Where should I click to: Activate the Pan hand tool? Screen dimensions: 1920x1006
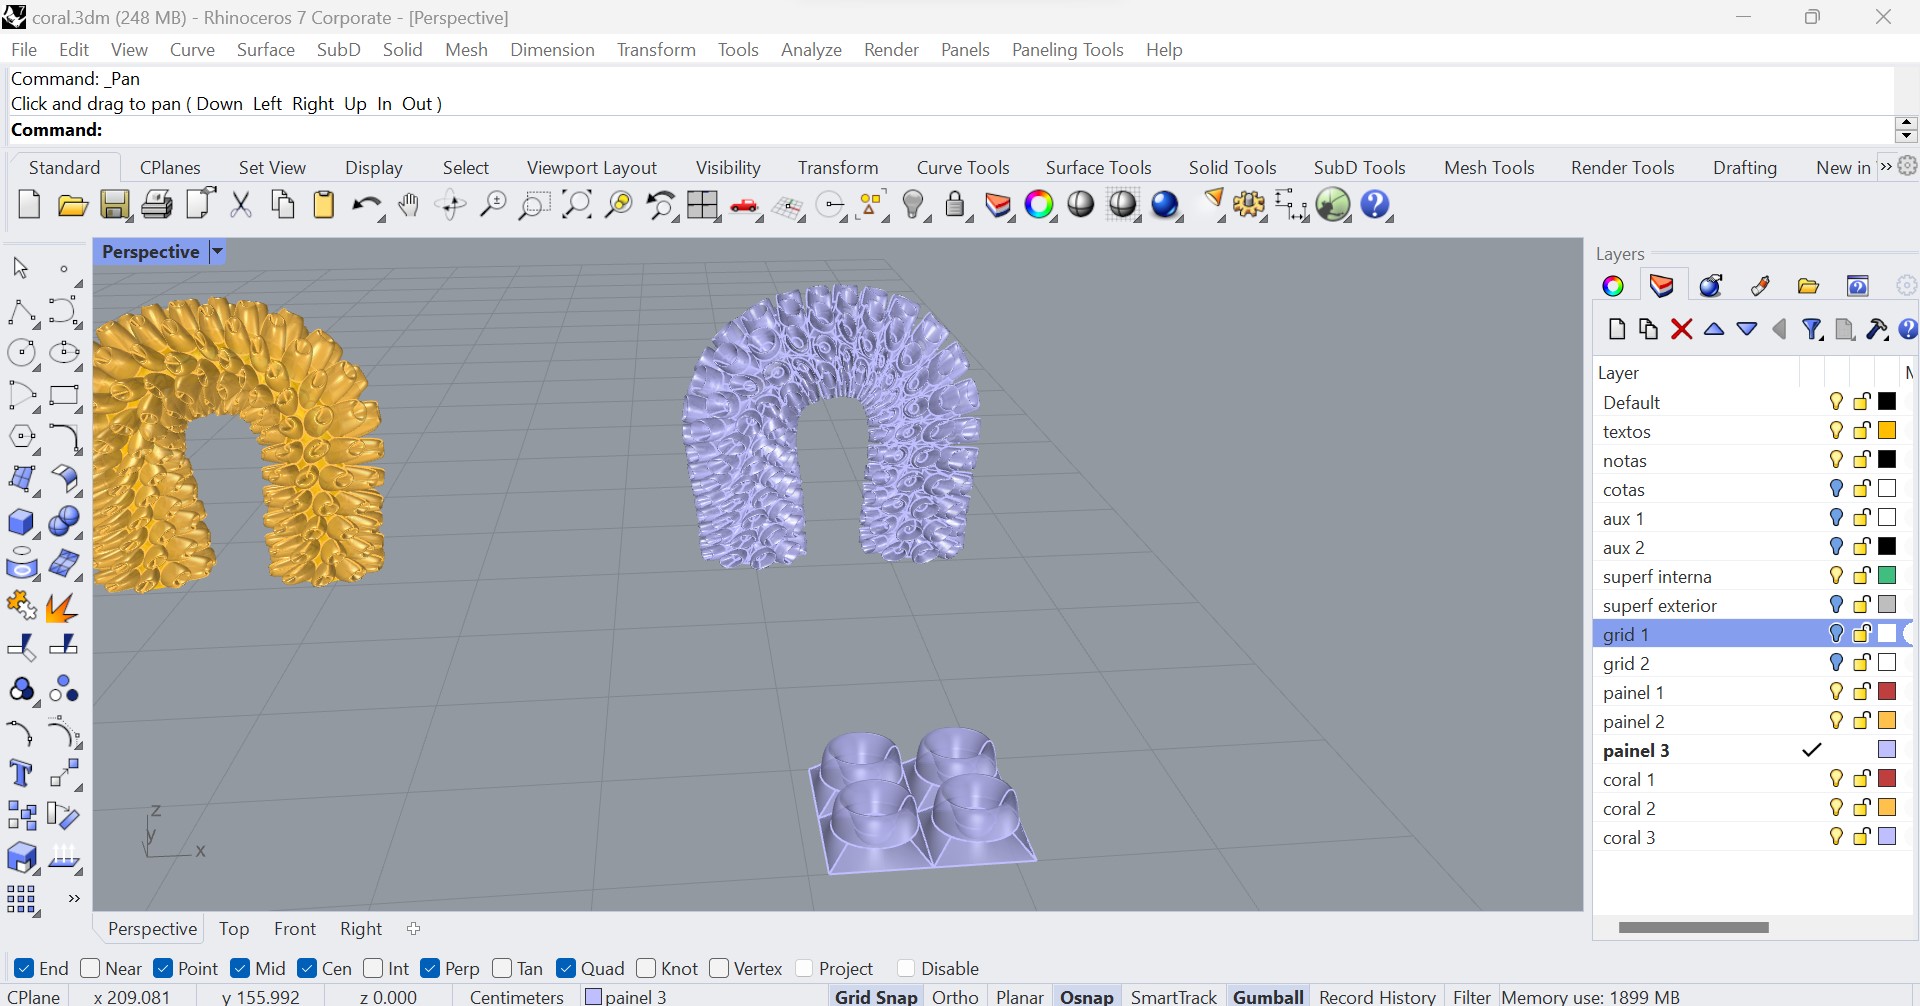tap(408, 205)
